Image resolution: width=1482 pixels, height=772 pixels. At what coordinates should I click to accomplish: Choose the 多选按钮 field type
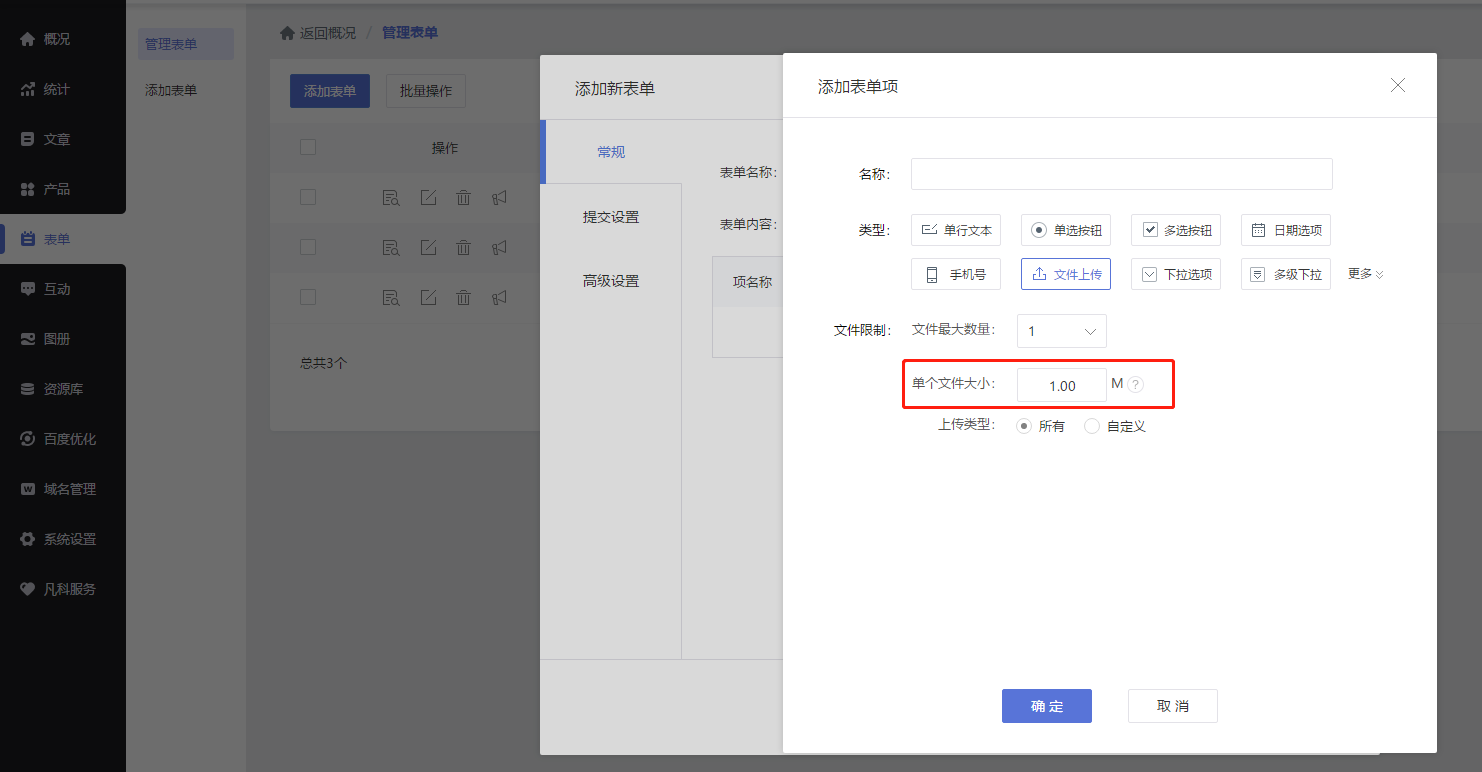pos(1176,230)
